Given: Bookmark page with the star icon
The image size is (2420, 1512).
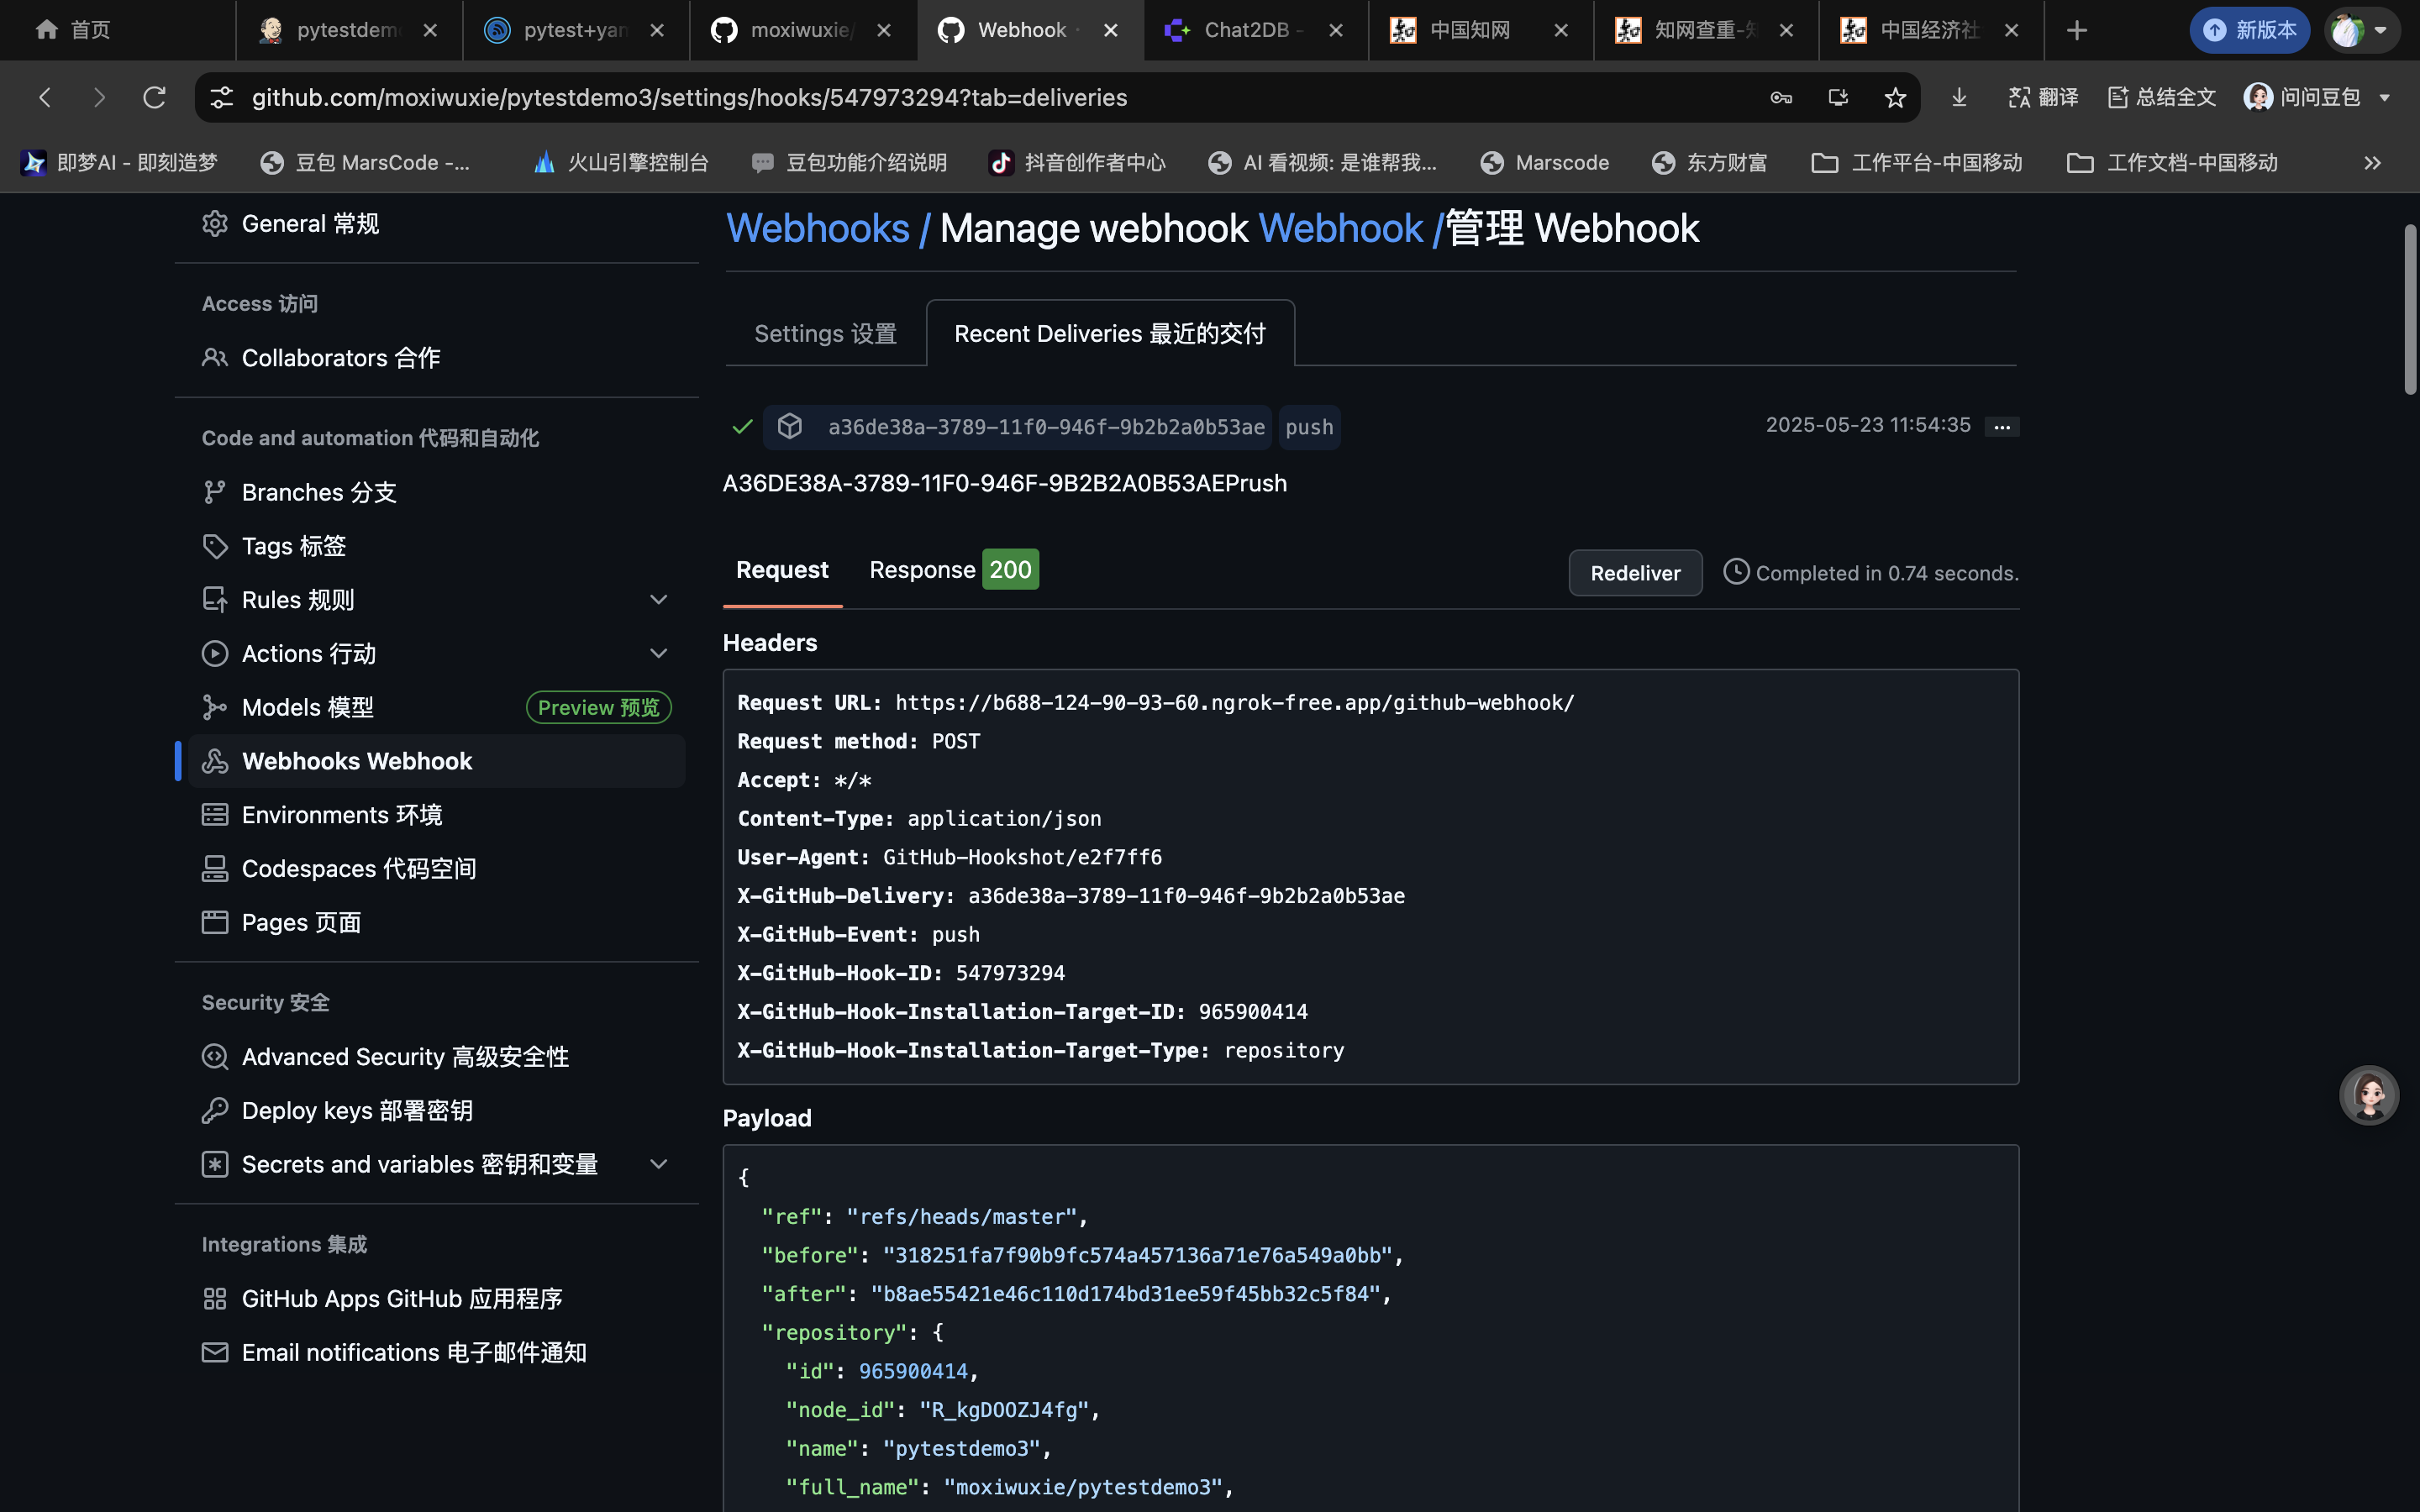Looking at the screenshot, I should (1894, 97).
